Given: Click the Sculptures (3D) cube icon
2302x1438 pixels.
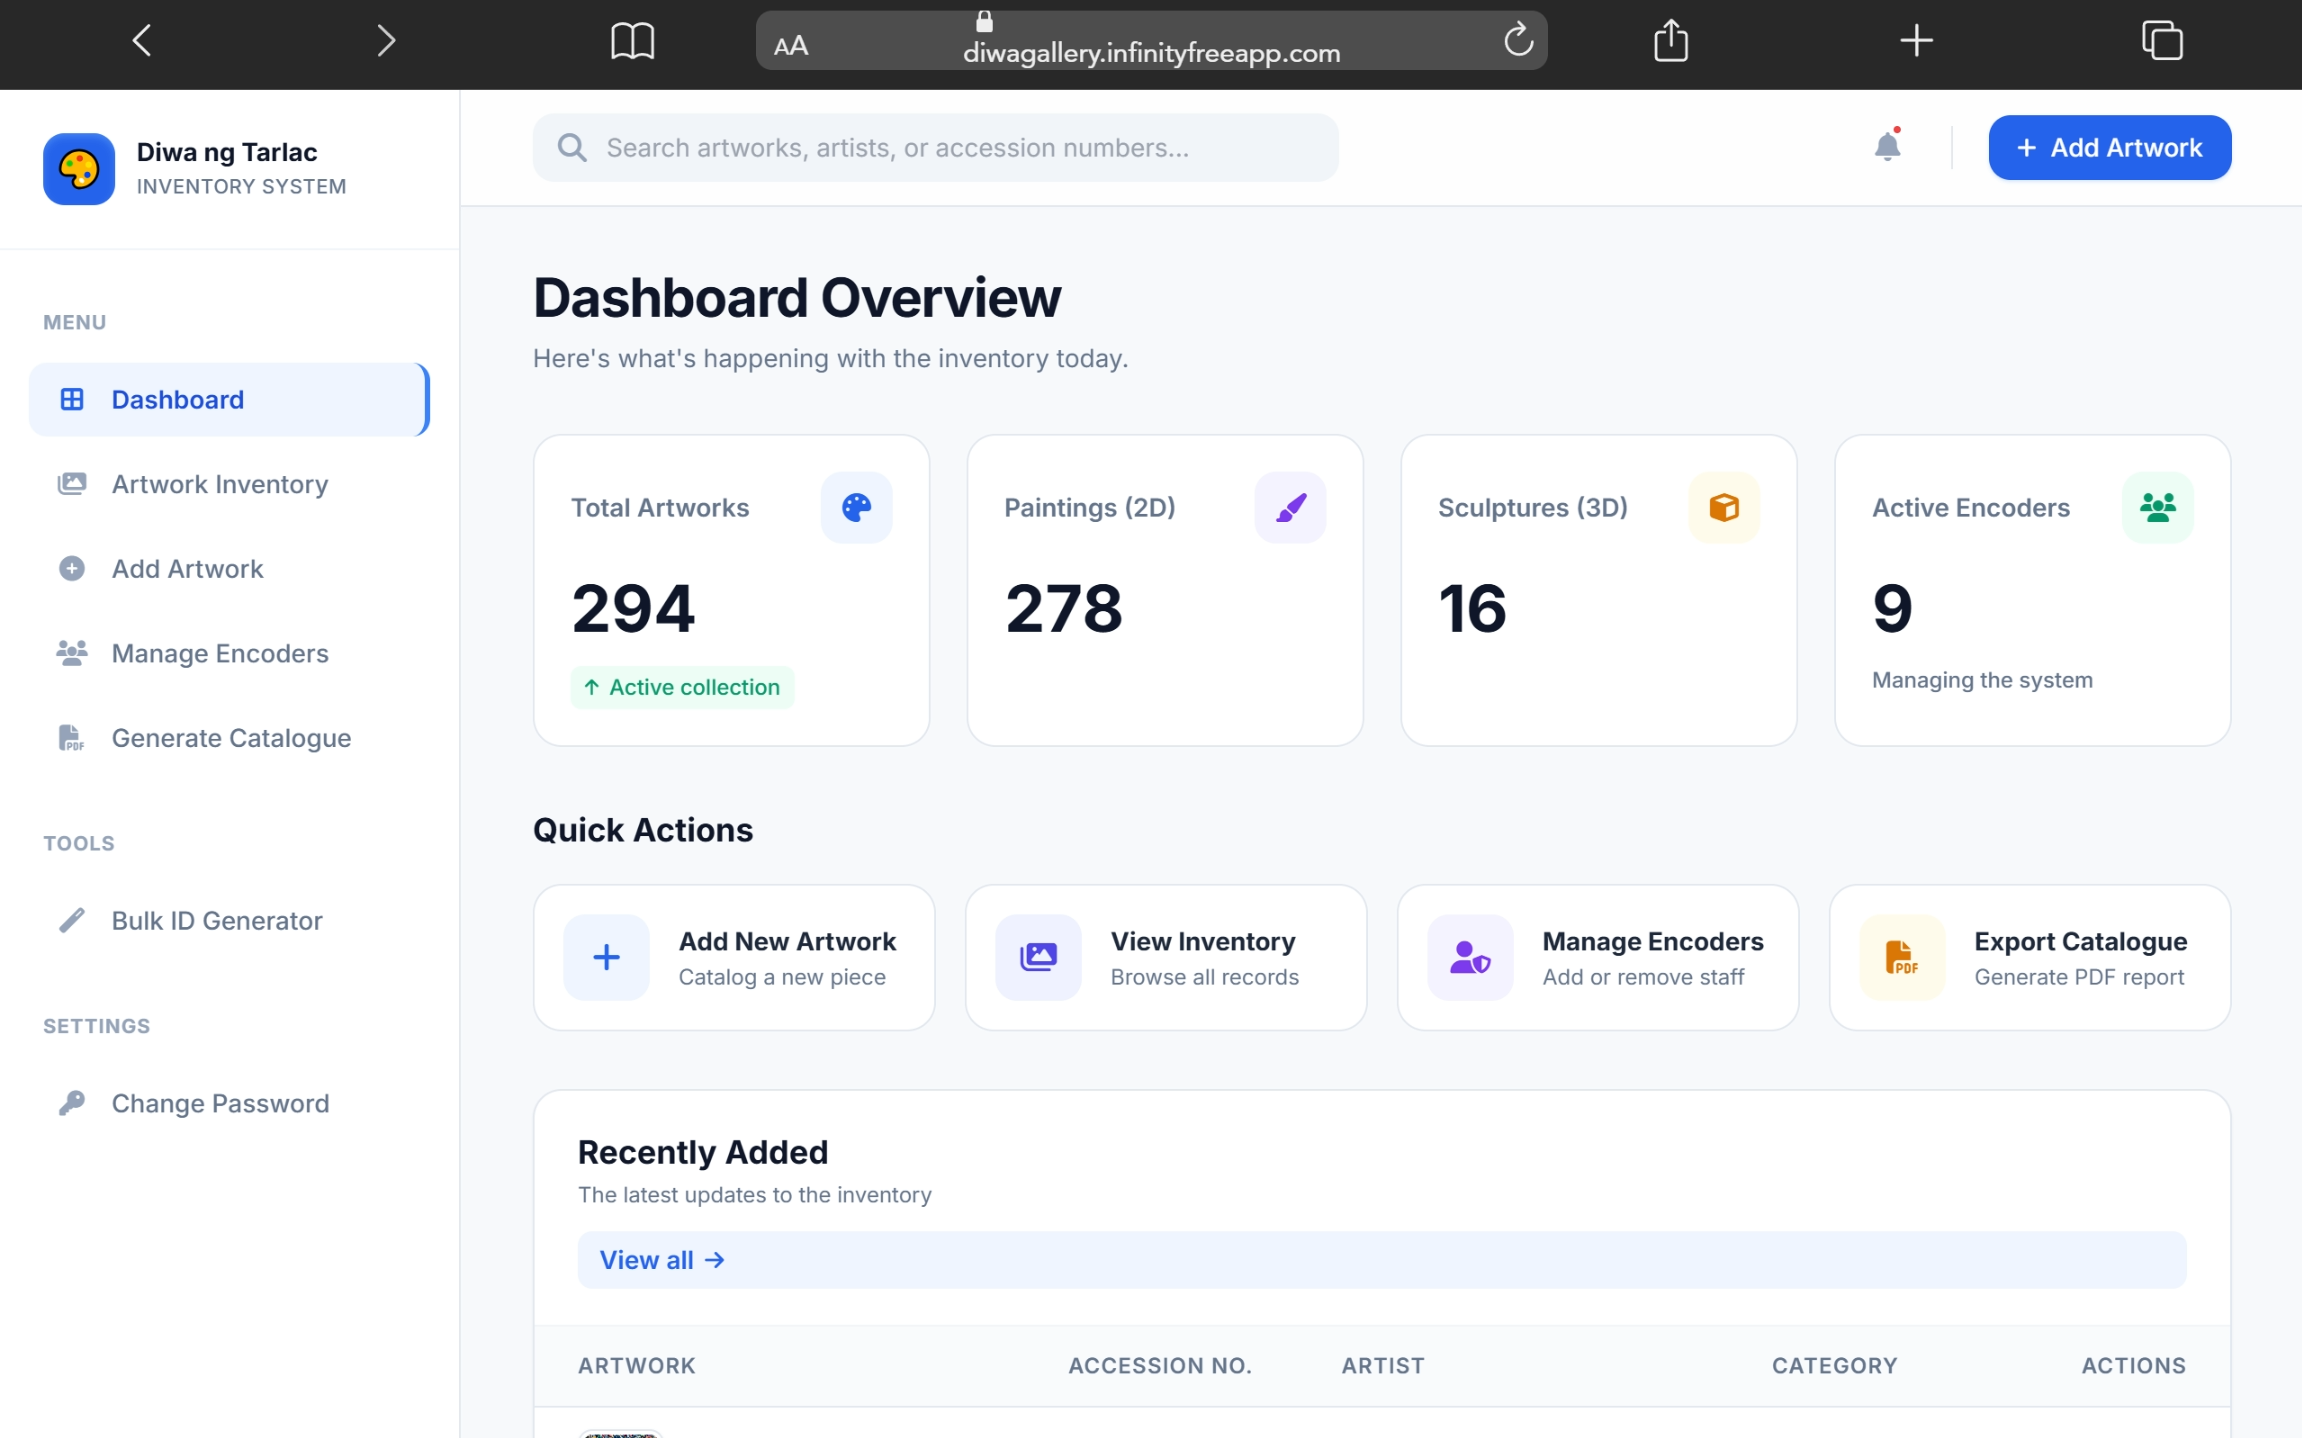Looking at the screenshot, I should [1724, 508].
